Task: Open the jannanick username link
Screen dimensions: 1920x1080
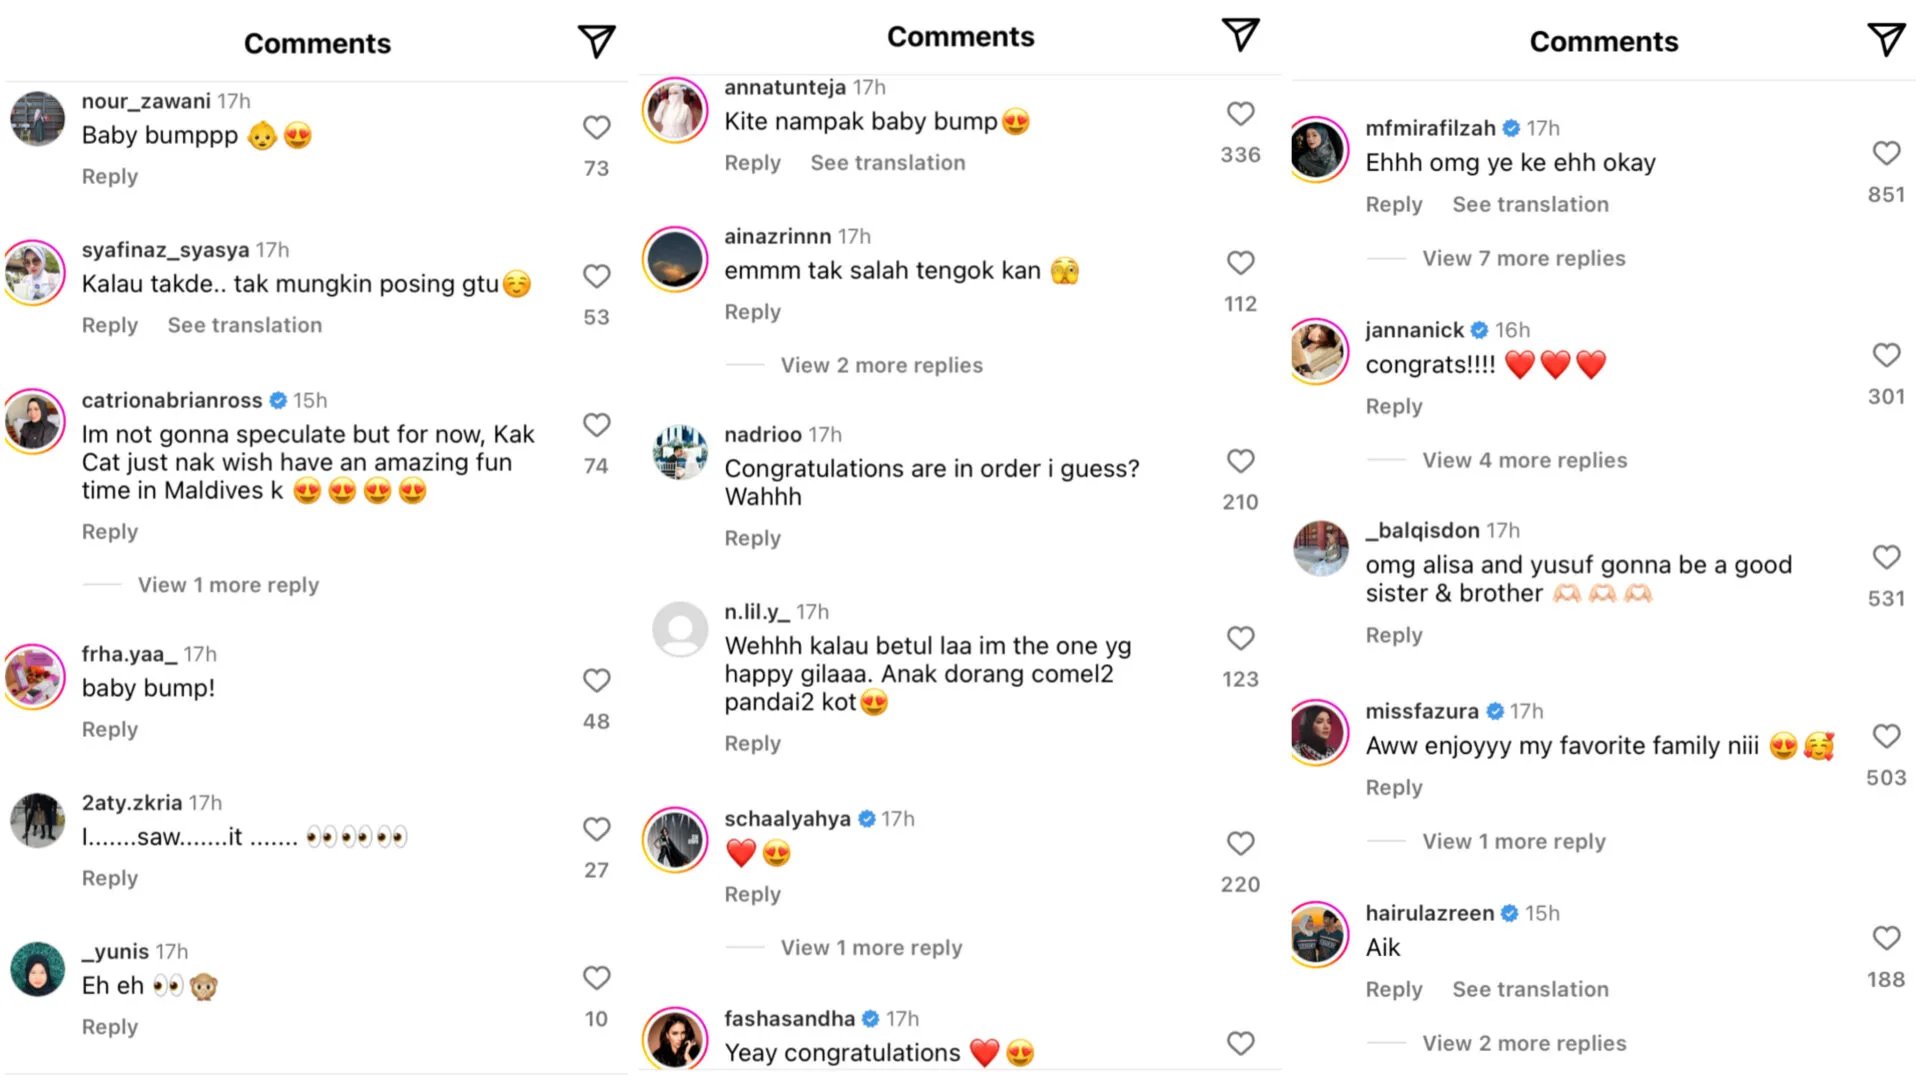Action: click(1414, 331)
